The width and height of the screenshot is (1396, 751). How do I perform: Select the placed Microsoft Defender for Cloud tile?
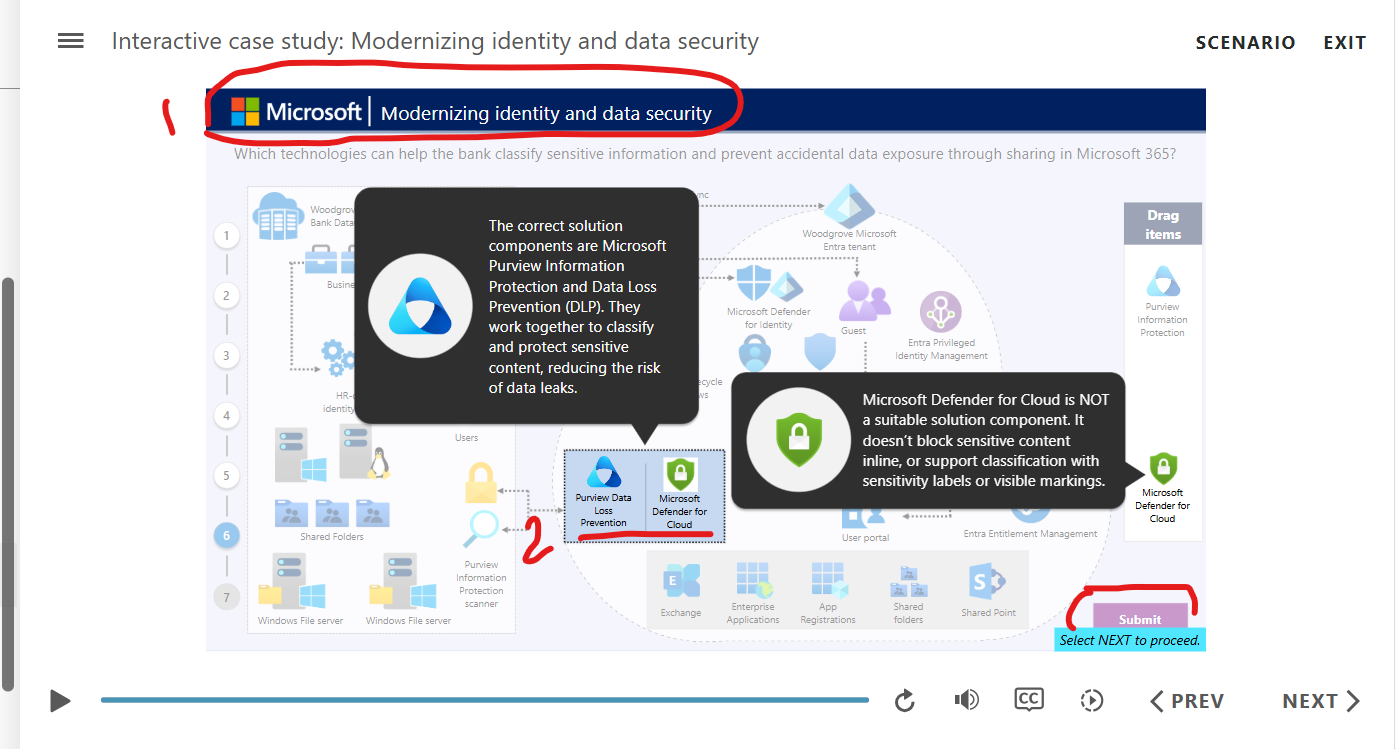coord(680,495)
